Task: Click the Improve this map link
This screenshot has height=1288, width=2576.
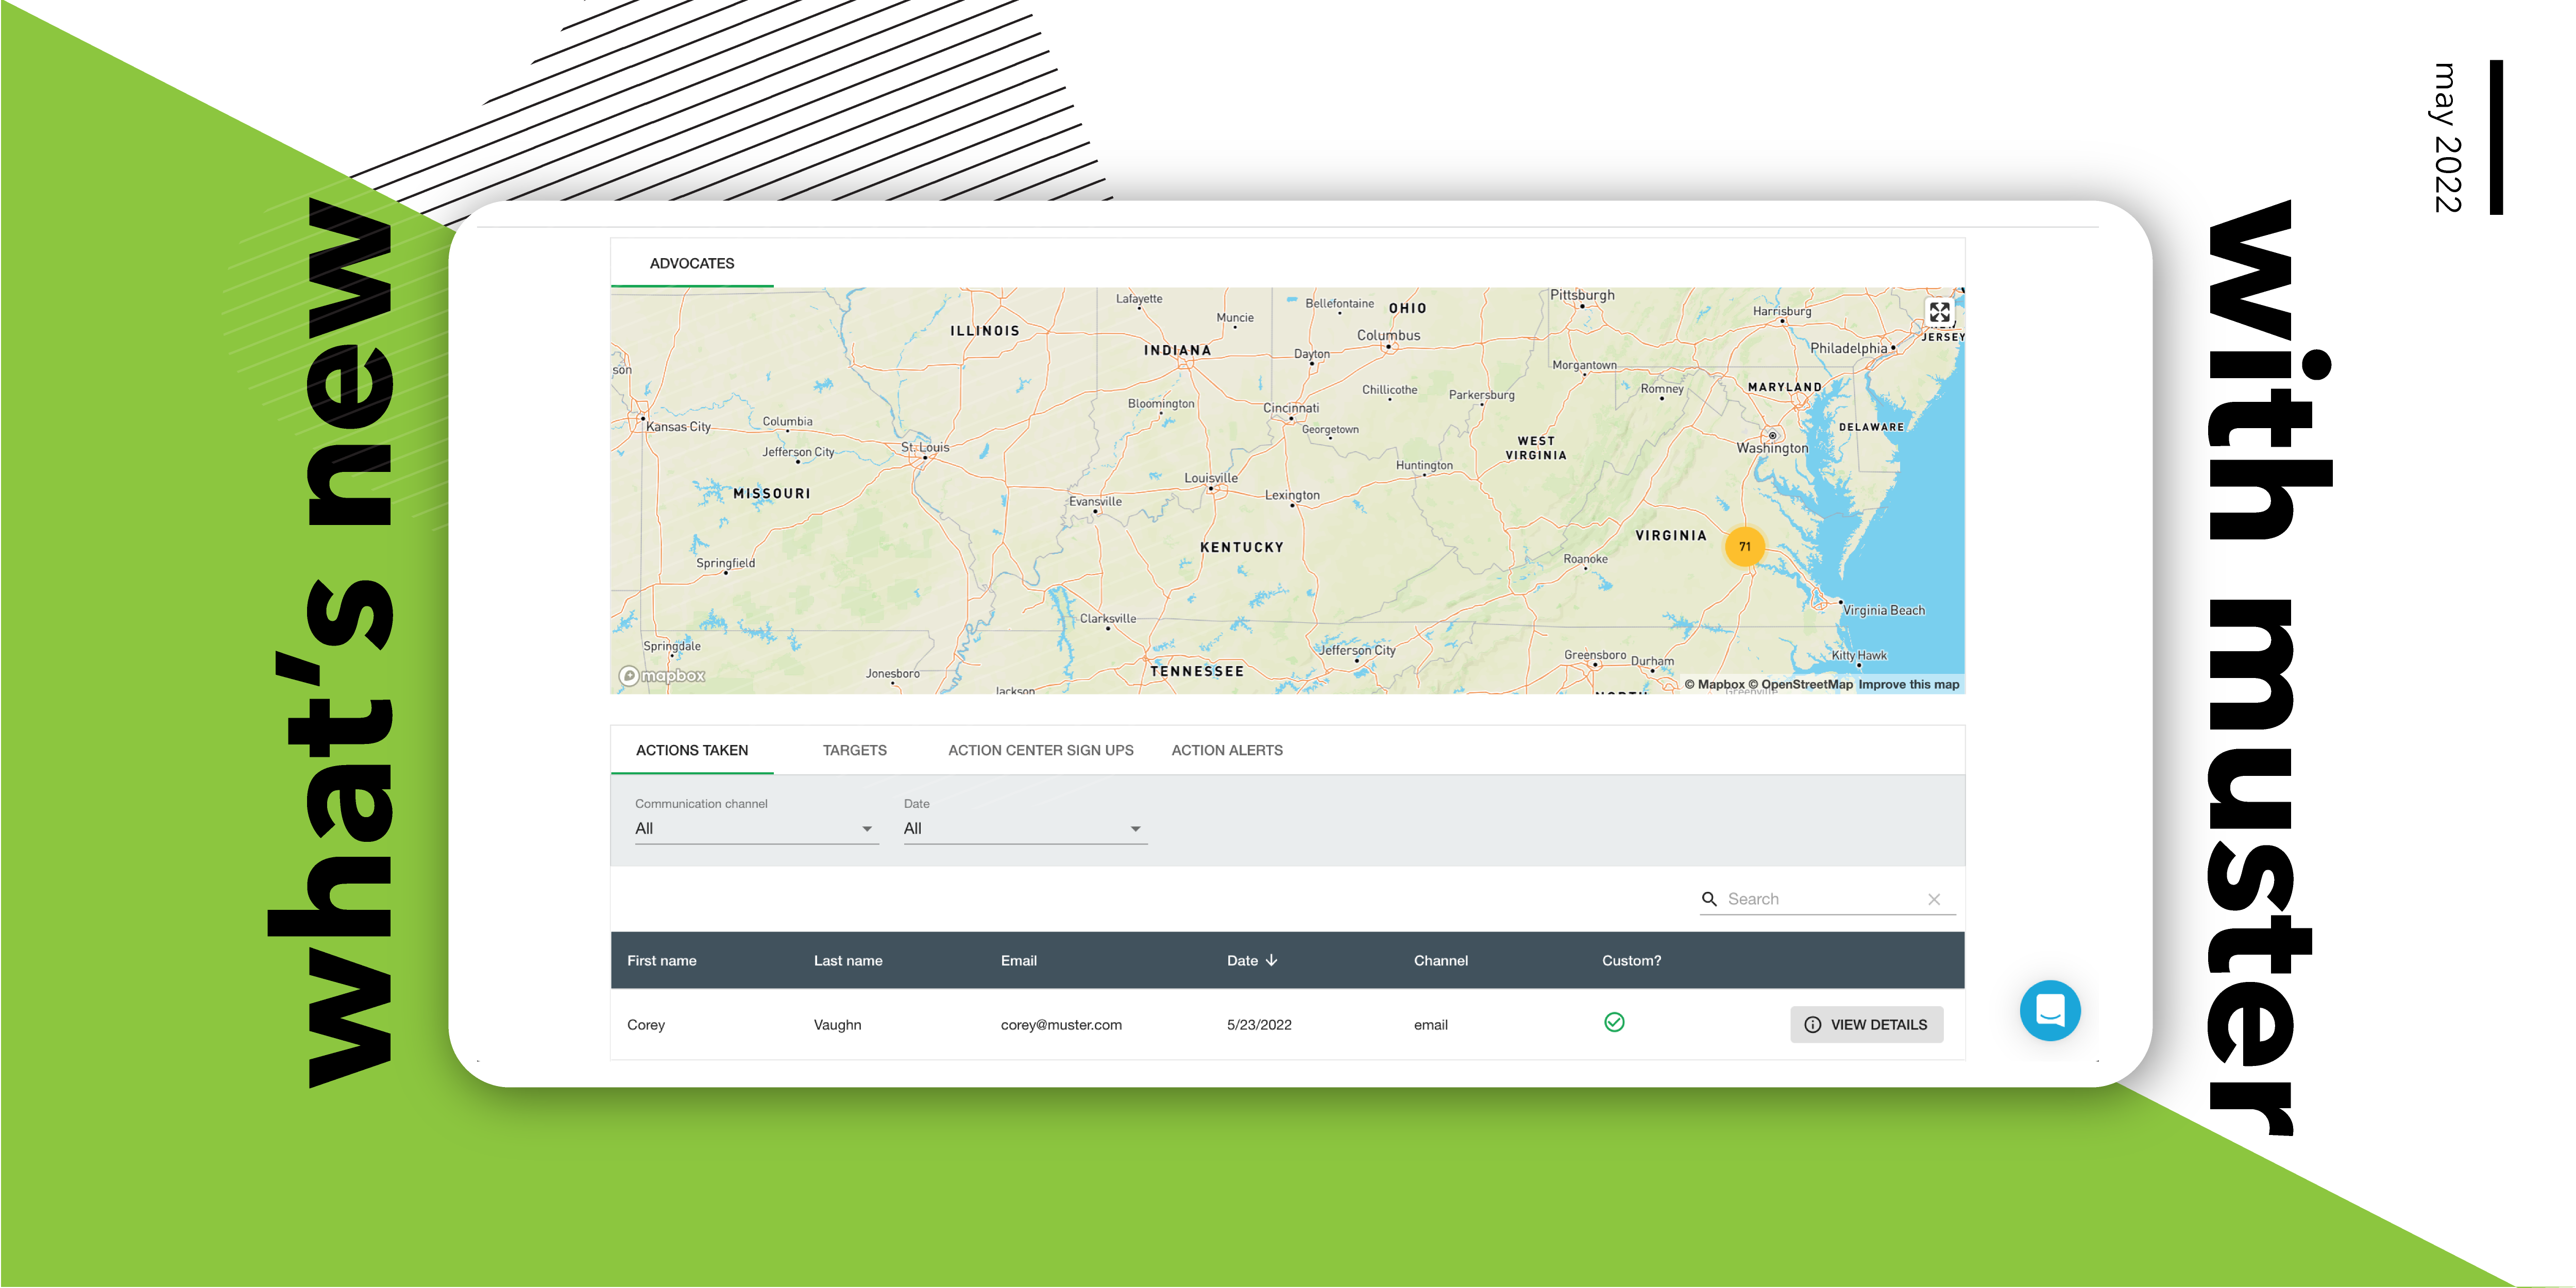Action: pos(1908,685)
